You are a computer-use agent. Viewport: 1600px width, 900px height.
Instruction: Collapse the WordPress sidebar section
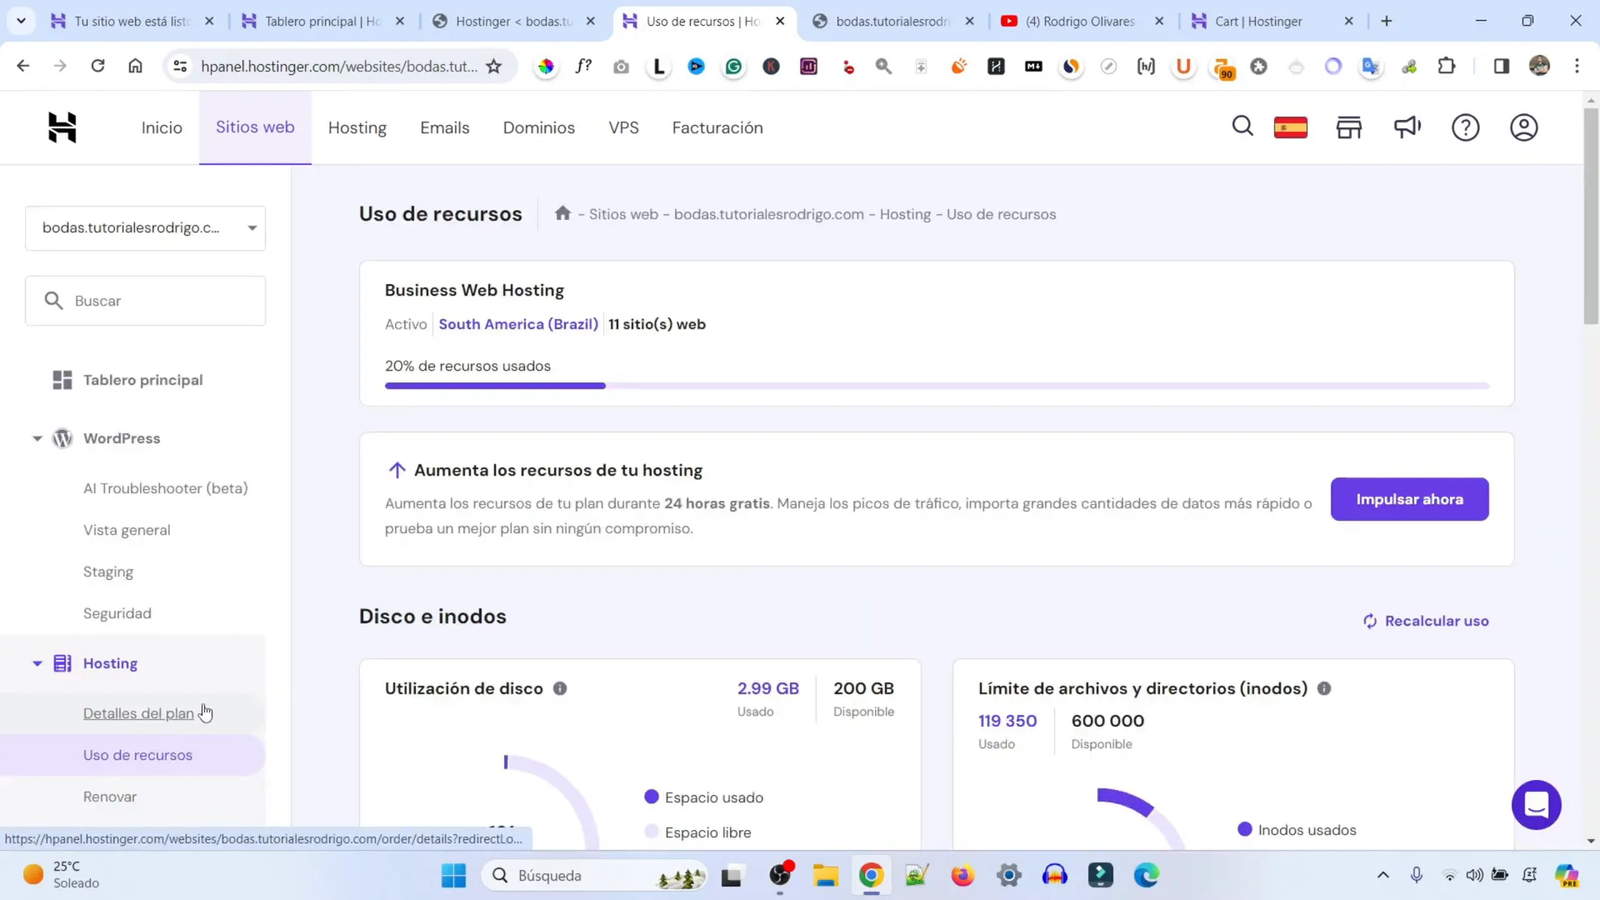pos(37,438)
